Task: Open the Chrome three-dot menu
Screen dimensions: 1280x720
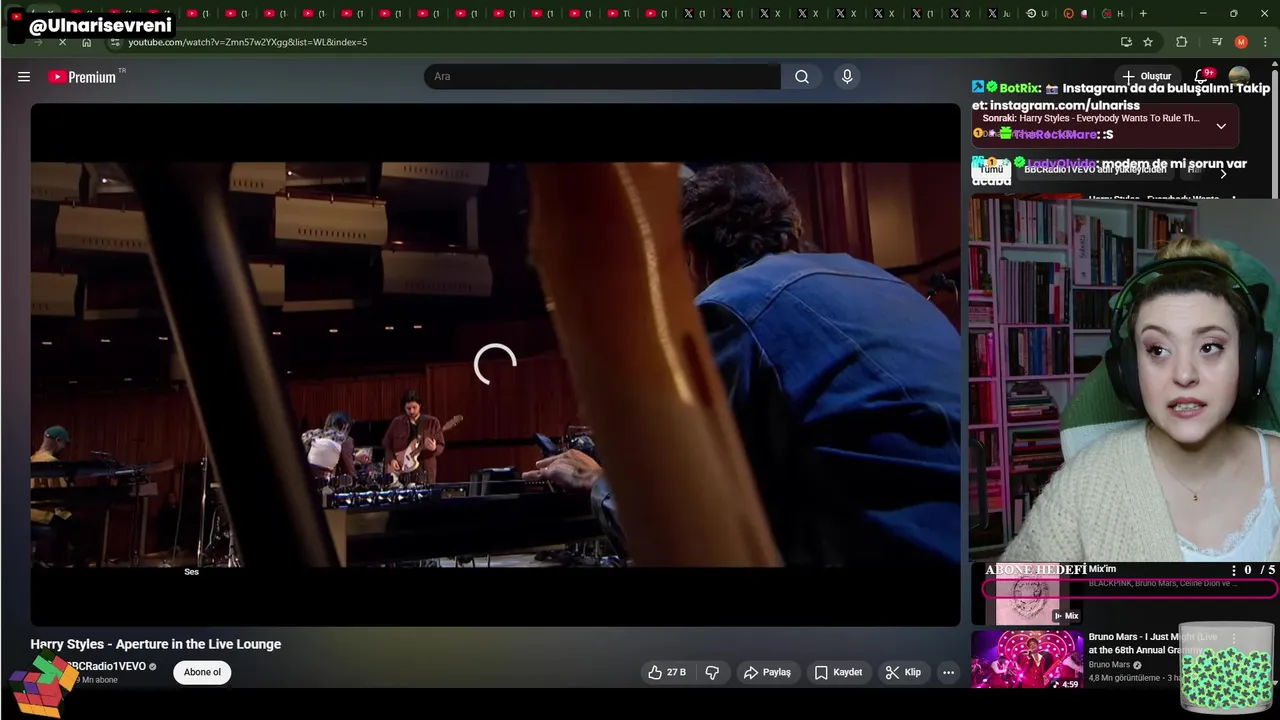Action: point(1265,42)
